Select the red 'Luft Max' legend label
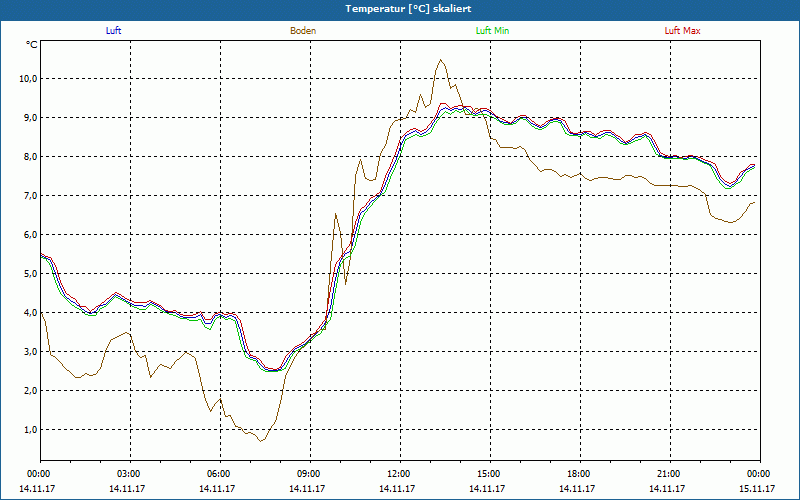This screenshot has height=500, width=800. point(682,31)
